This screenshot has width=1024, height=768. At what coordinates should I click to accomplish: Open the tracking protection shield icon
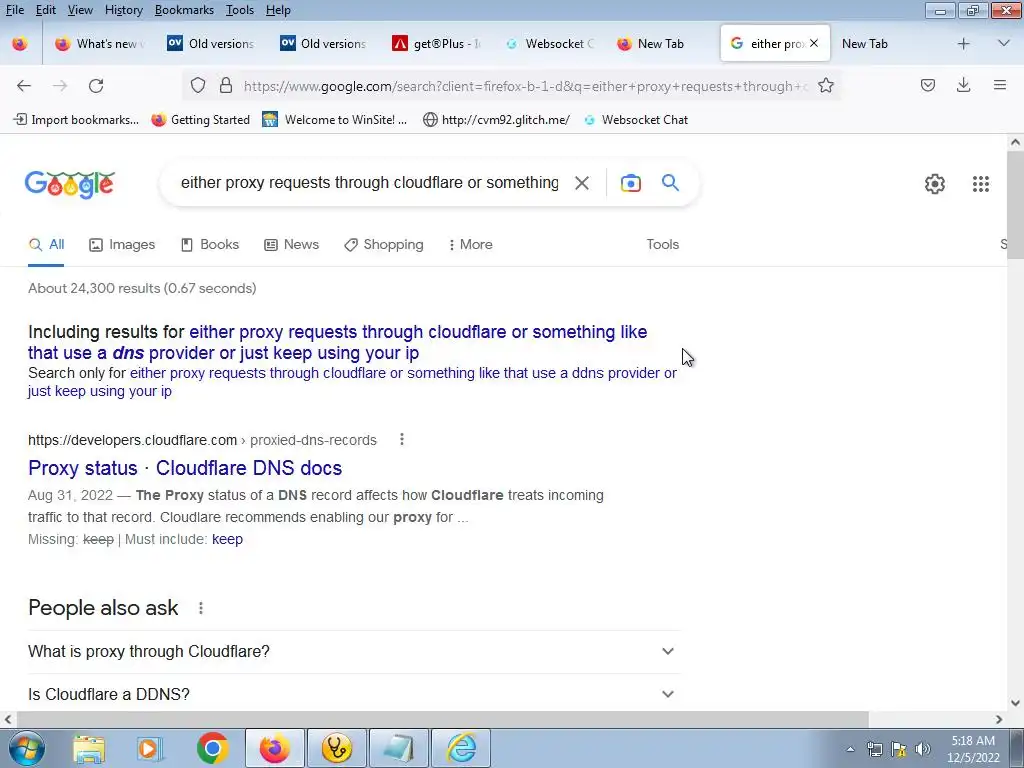pyautogui.click(x=198, y=86)
